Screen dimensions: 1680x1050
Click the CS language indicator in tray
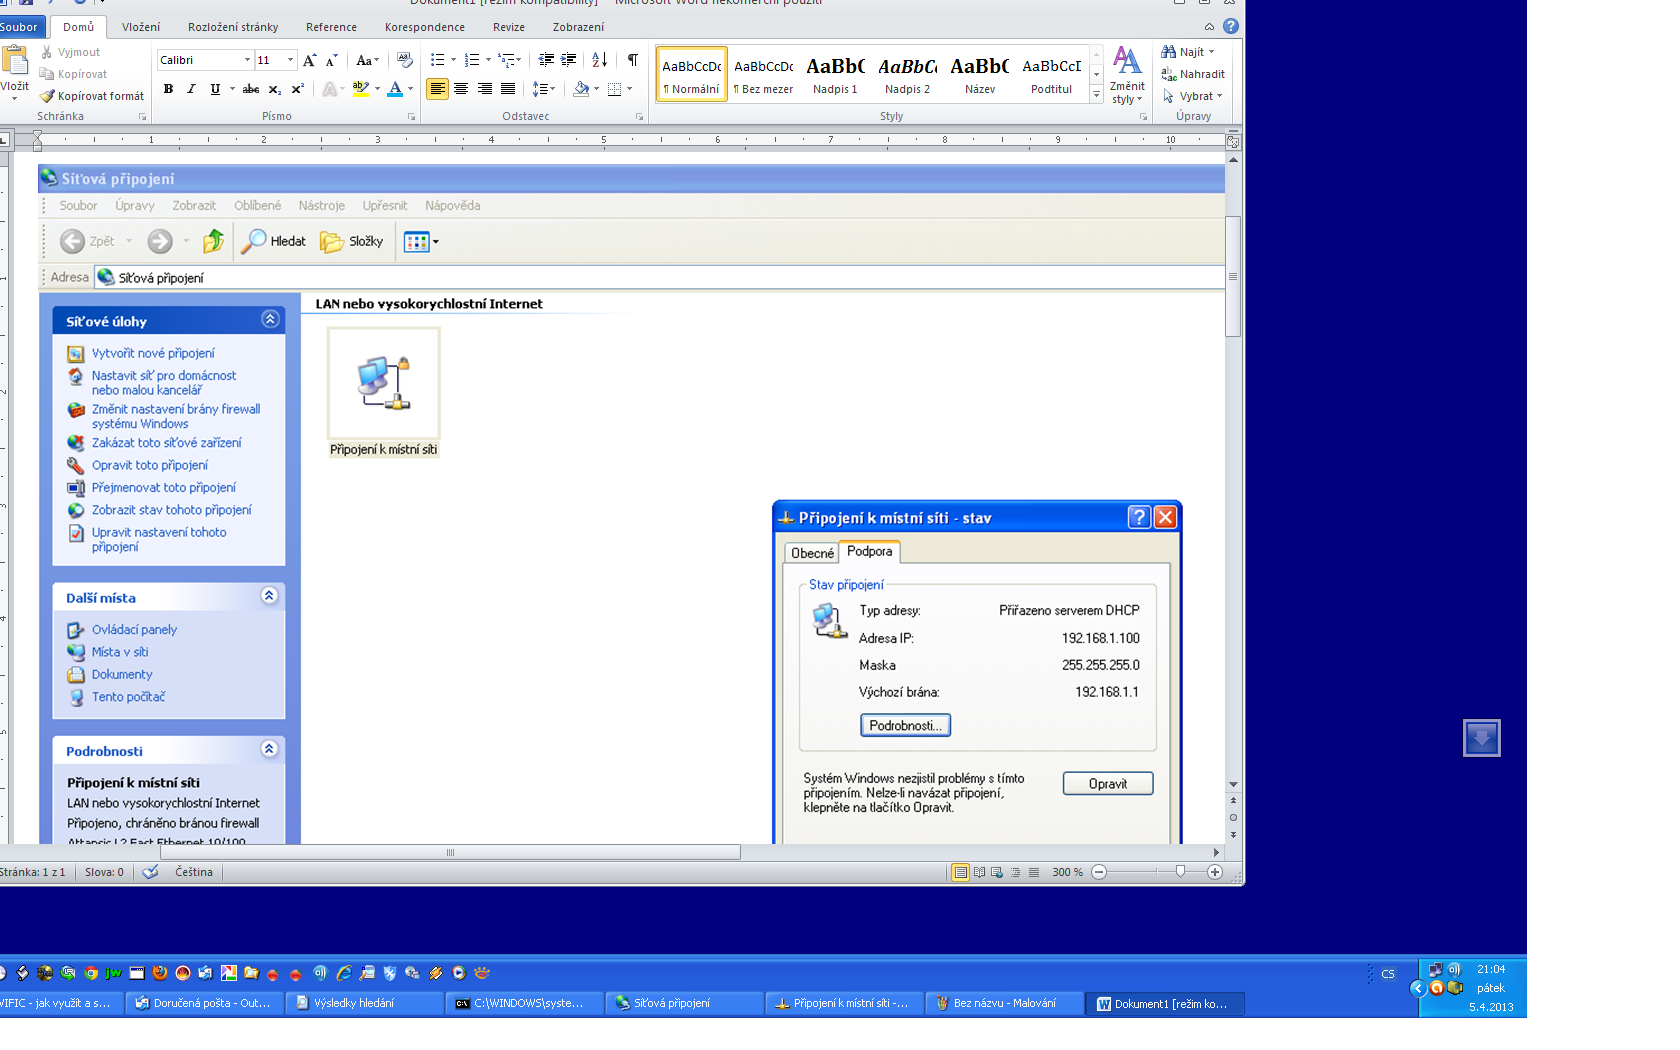tap(1388, 974)
